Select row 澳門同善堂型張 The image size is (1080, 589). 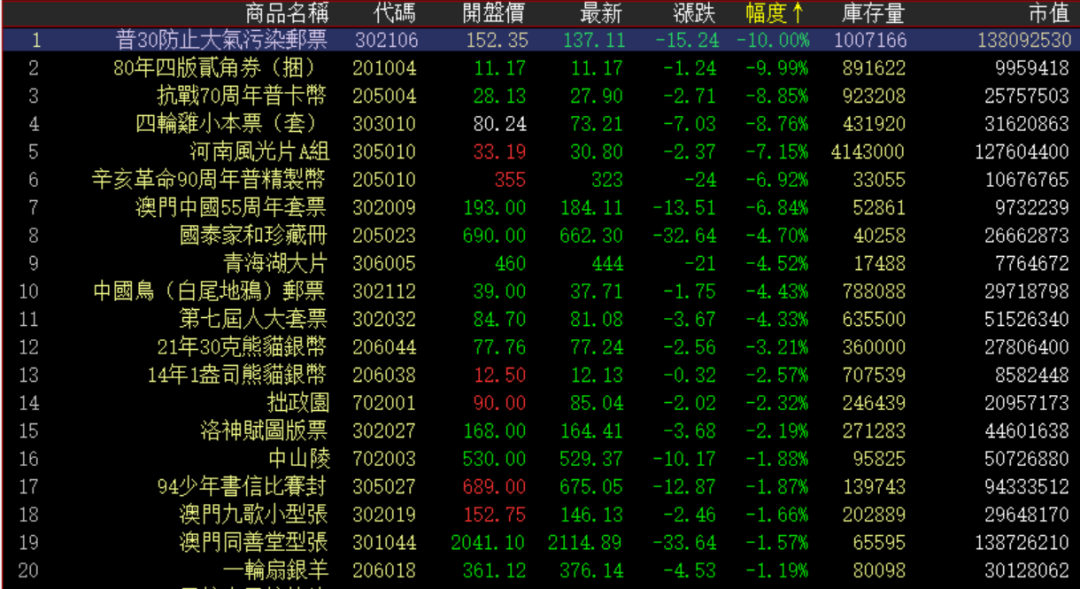(x=541, y=542)
